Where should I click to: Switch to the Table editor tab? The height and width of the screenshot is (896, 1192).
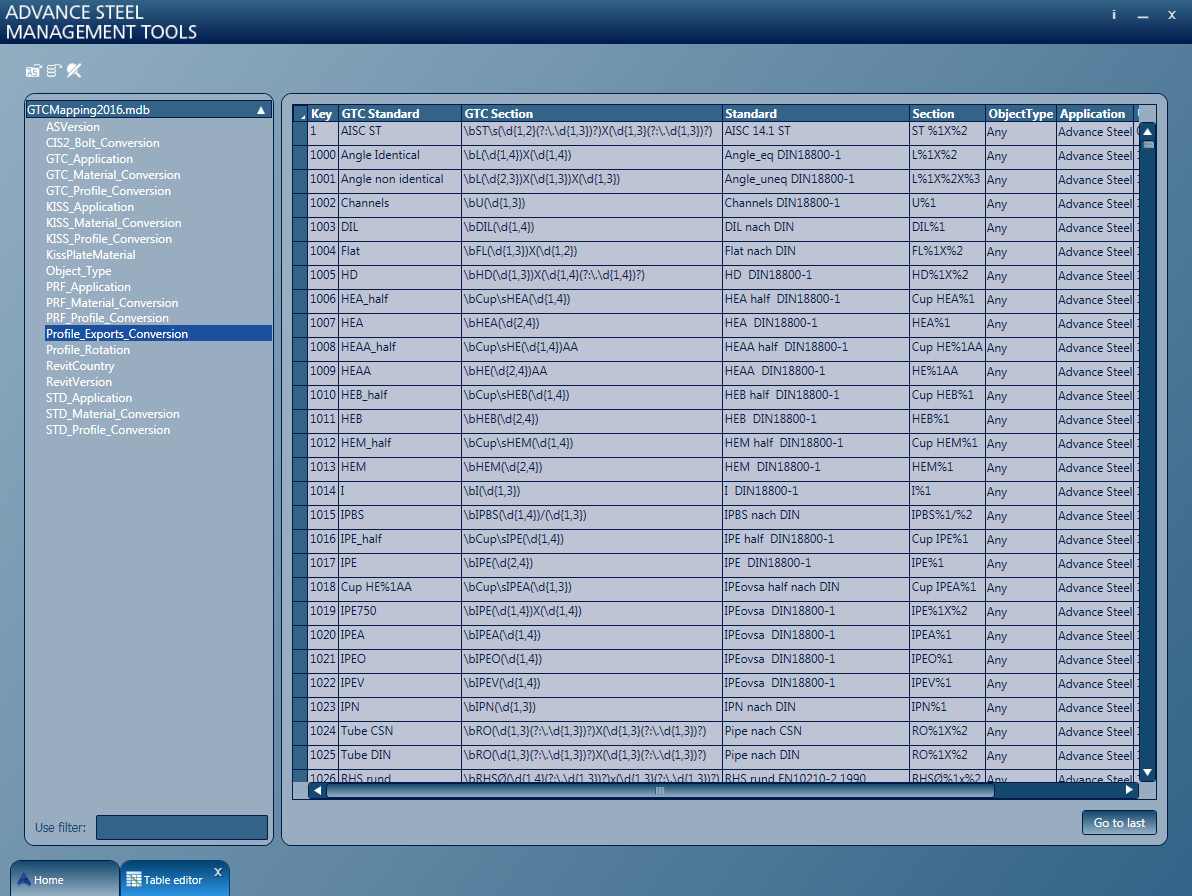174,879
